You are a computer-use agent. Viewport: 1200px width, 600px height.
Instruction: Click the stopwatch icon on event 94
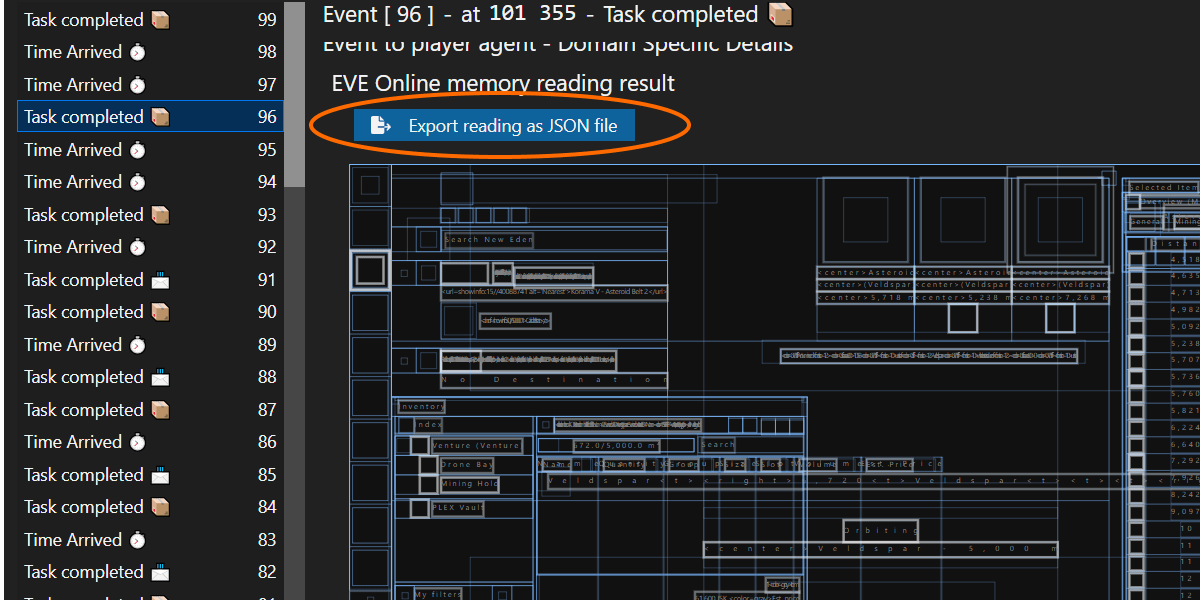click(138, 182)
